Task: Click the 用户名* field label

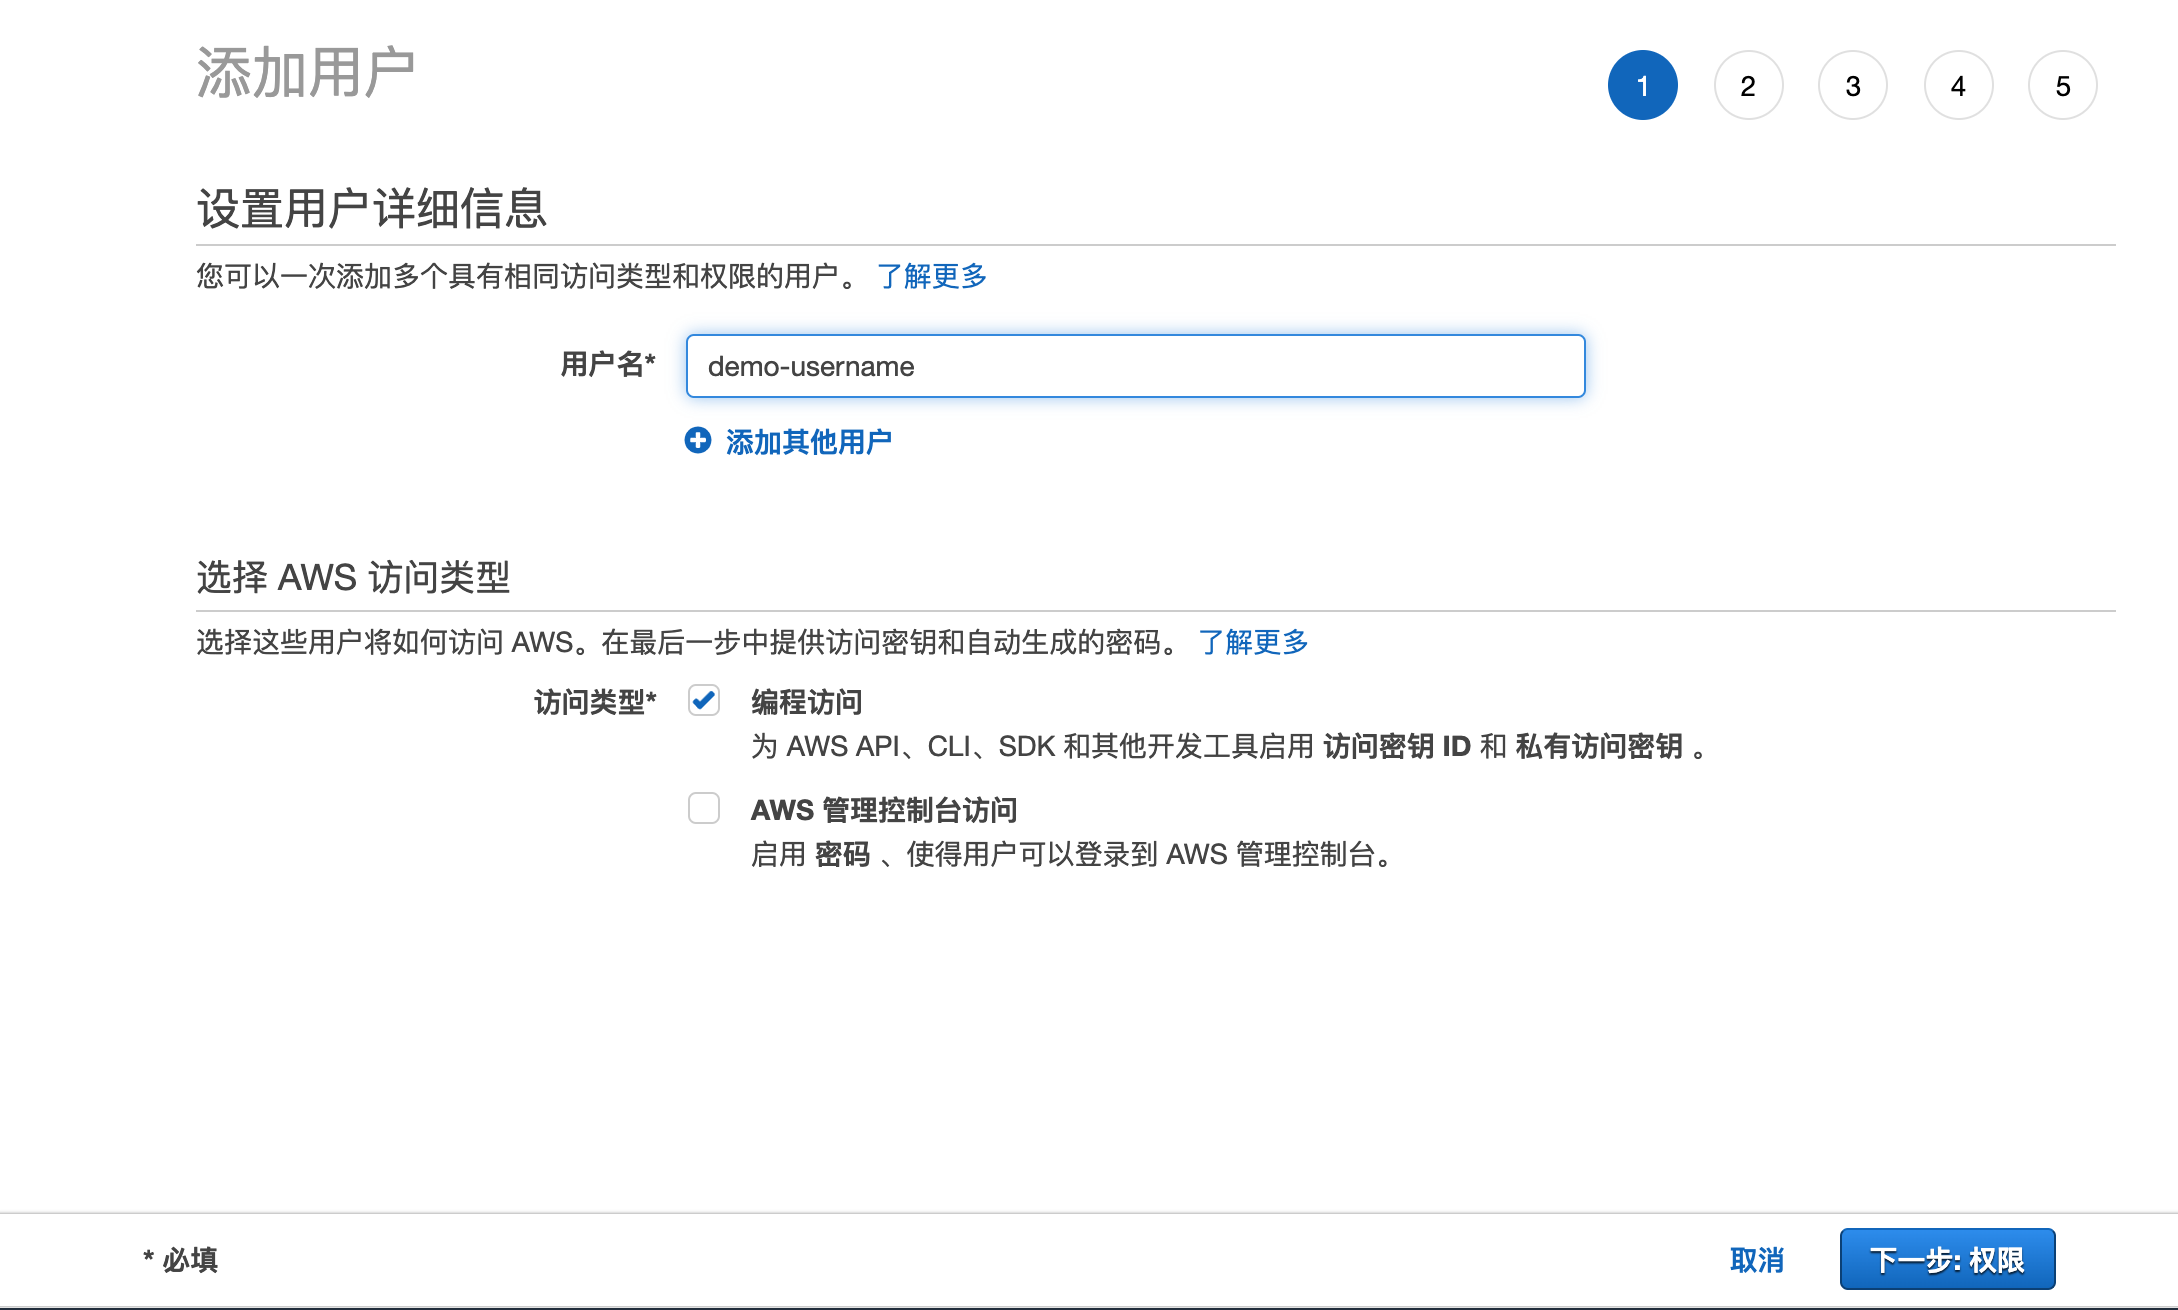Action: click(x=607, y=365)
